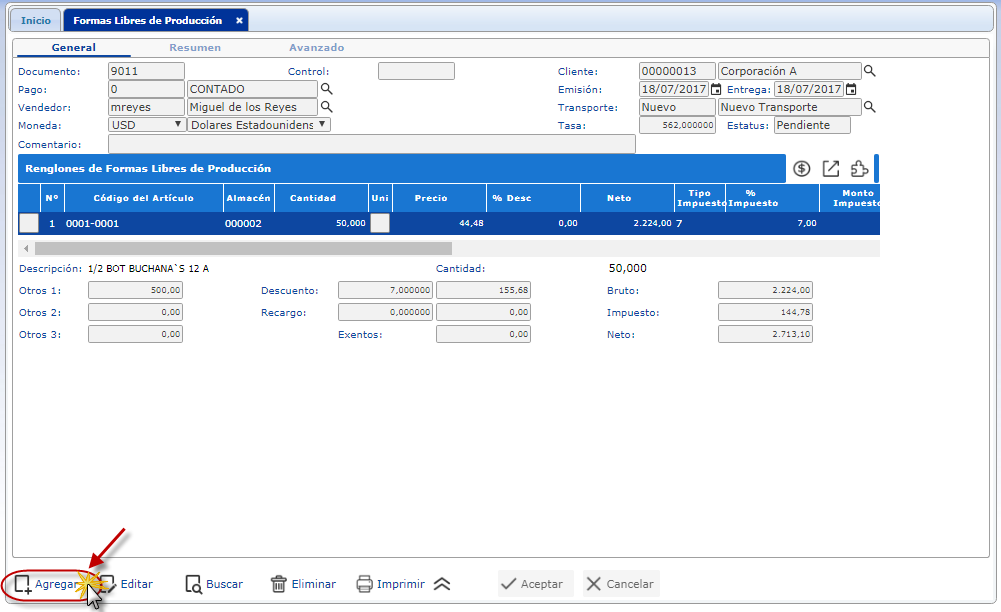
Task: Click the export arrow icon above grid
Action: 830,169
